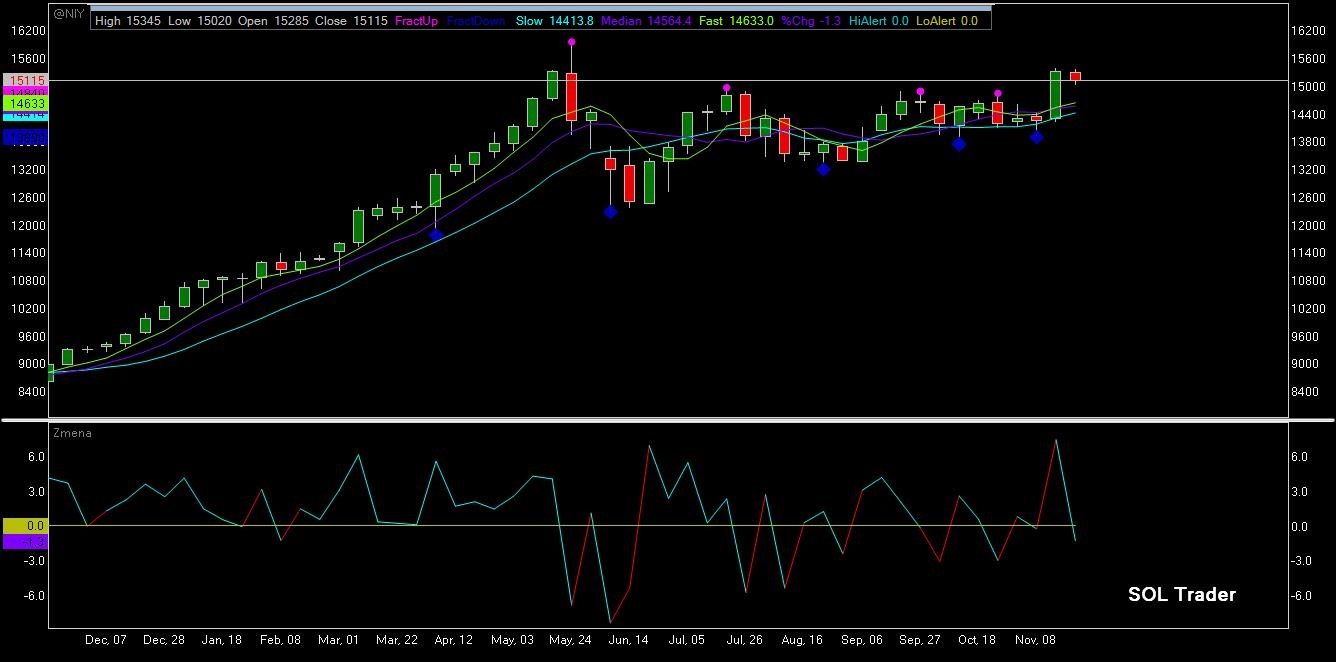Viewport: 1336px width, 662px height.
Task: Click the fractal-up dot above the Sep 27 candle
Action: click(x=920, y=91)
